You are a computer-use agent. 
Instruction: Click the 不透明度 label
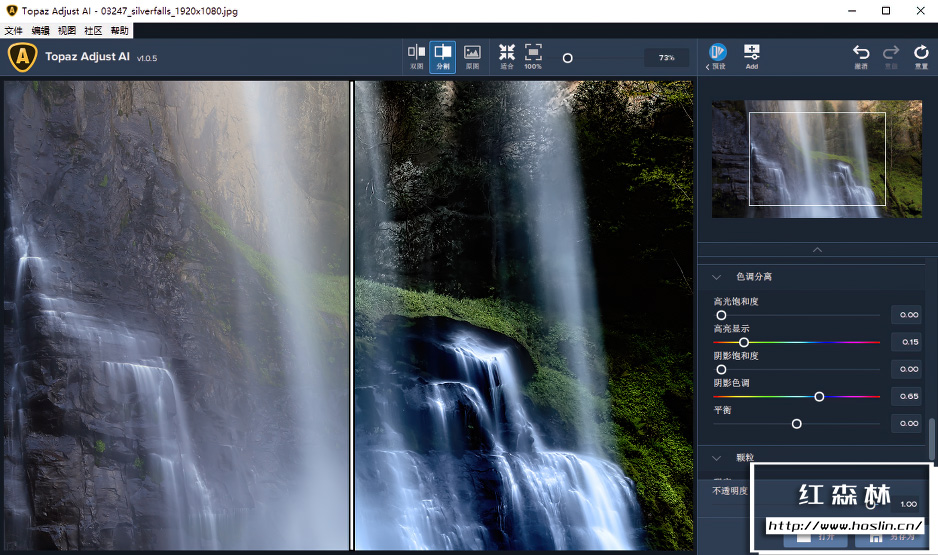point(730,491)
